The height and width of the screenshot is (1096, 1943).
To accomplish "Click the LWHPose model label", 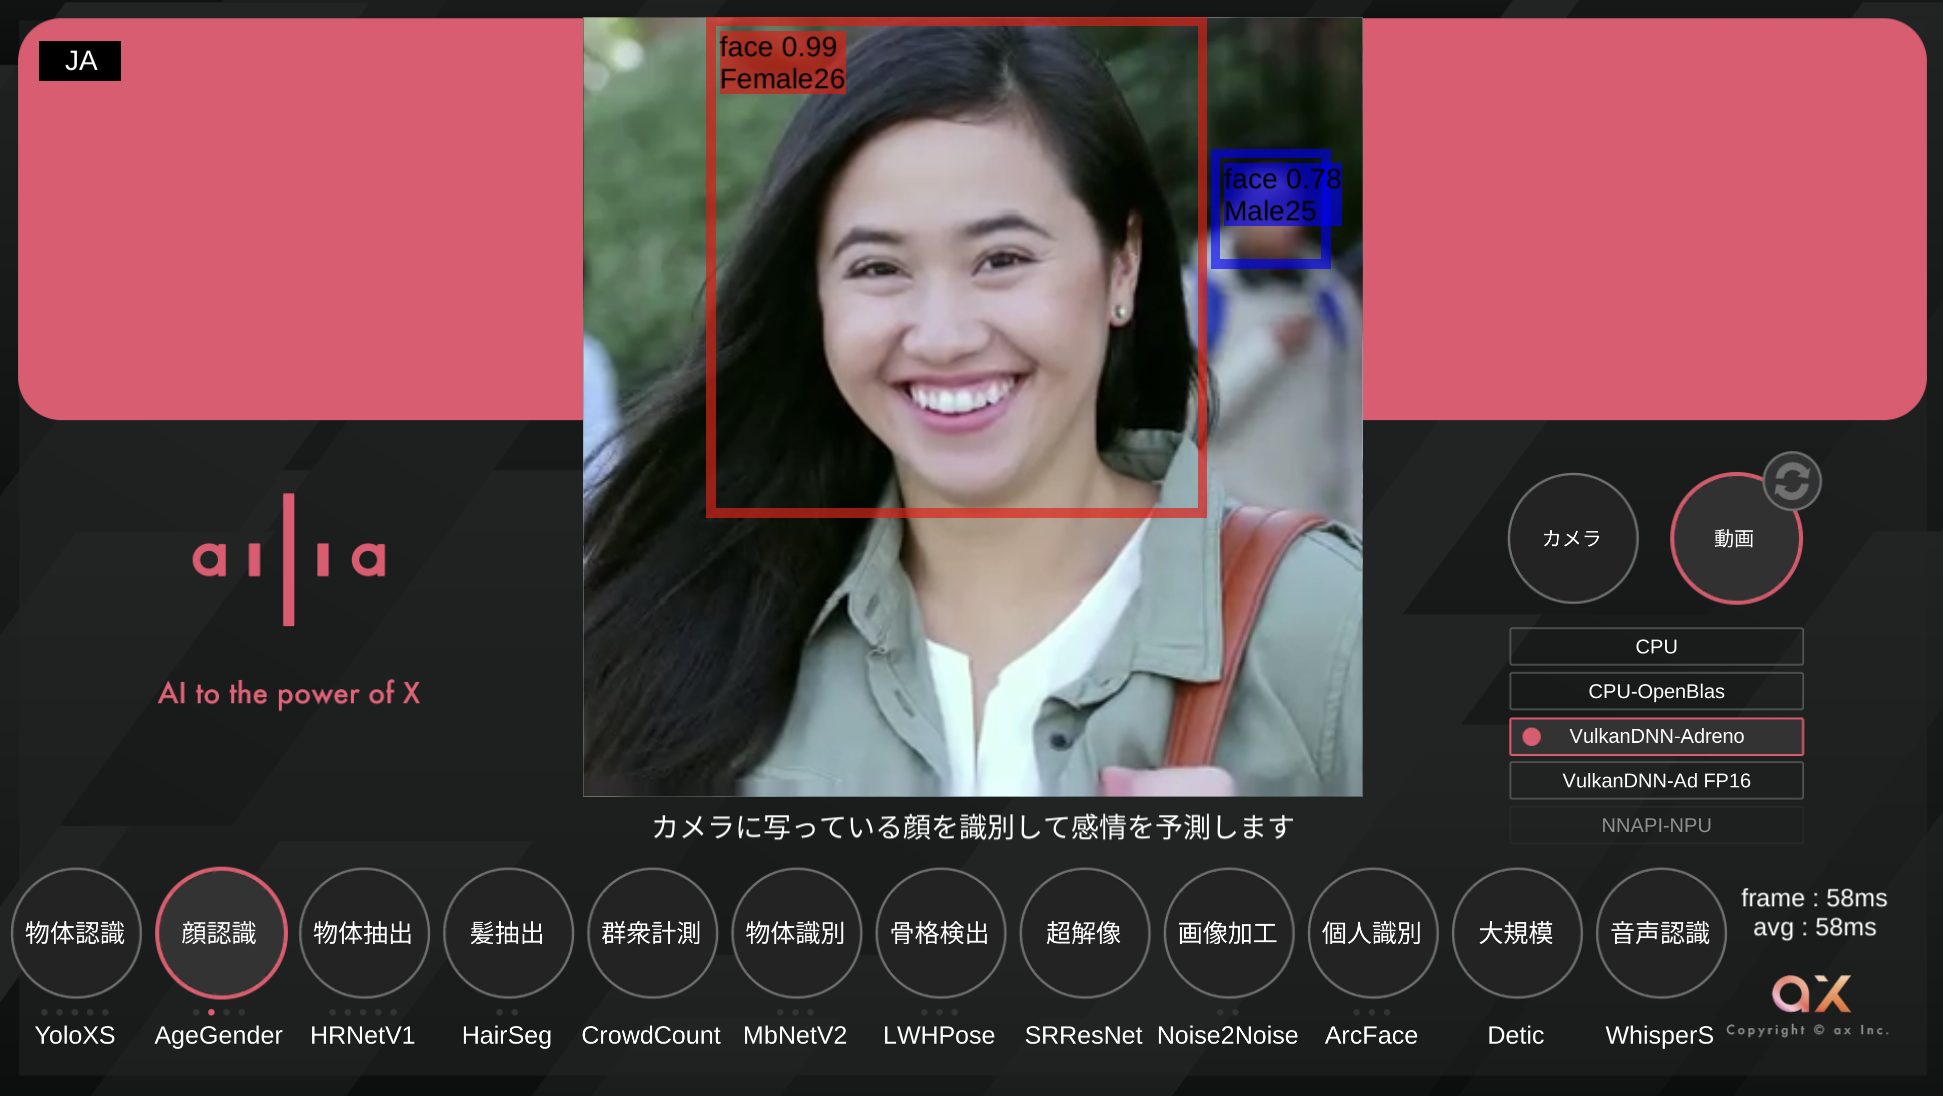I will tap(939, 1035).
